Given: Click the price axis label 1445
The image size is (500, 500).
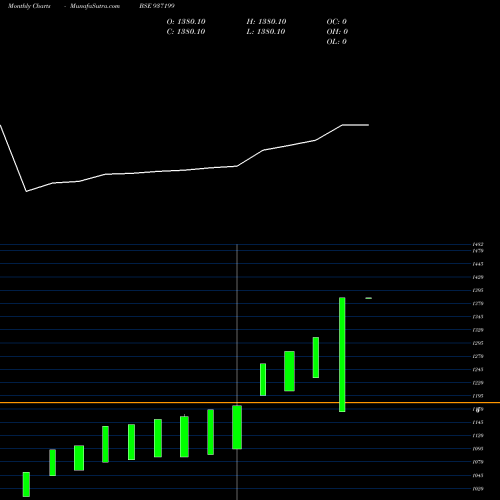Looking at the screenshot, I should (x=478, y=264).
